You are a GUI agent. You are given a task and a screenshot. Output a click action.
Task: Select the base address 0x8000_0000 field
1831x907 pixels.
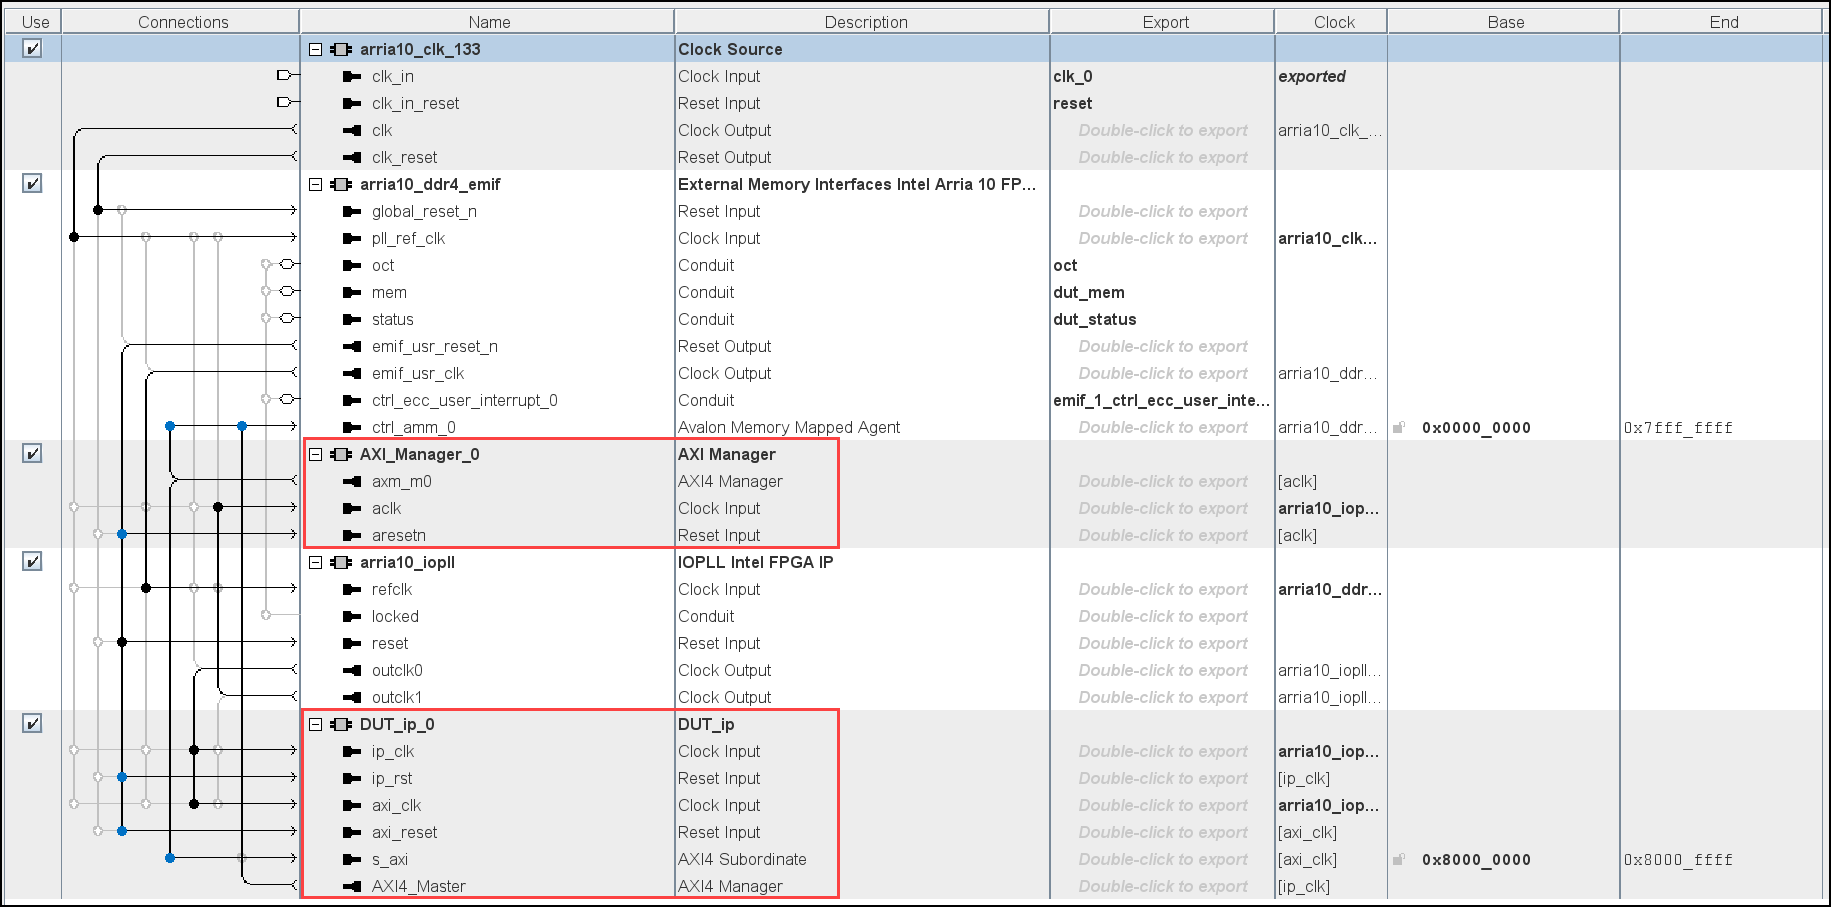[x=1475, y=859]
